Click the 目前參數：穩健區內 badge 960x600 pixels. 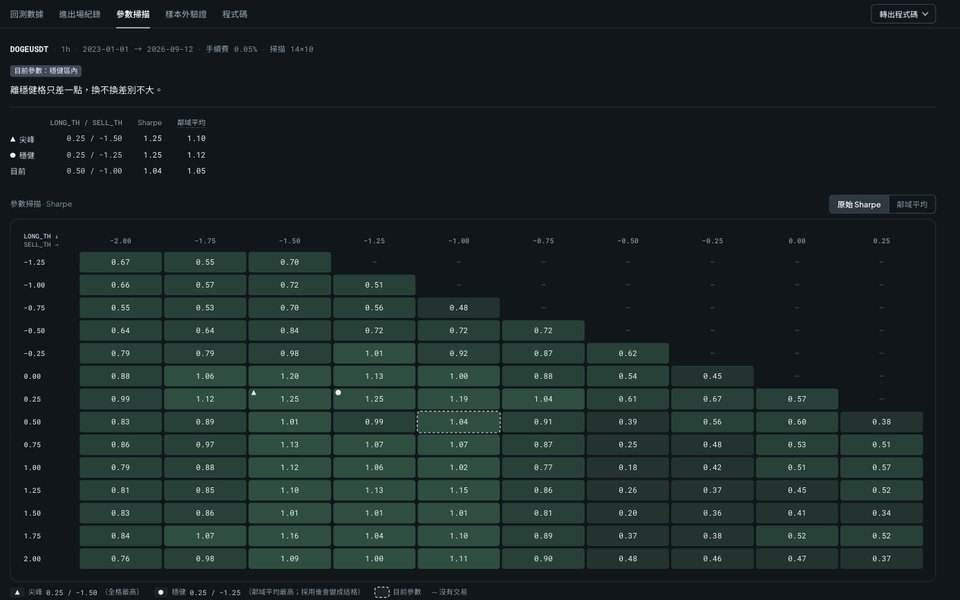46,71
